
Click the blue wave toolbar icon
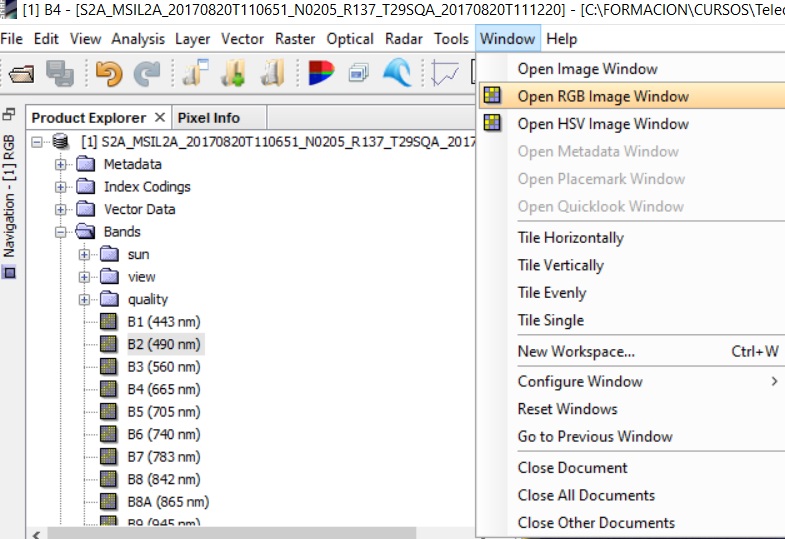pyautogui.click(x=398, y=73)
